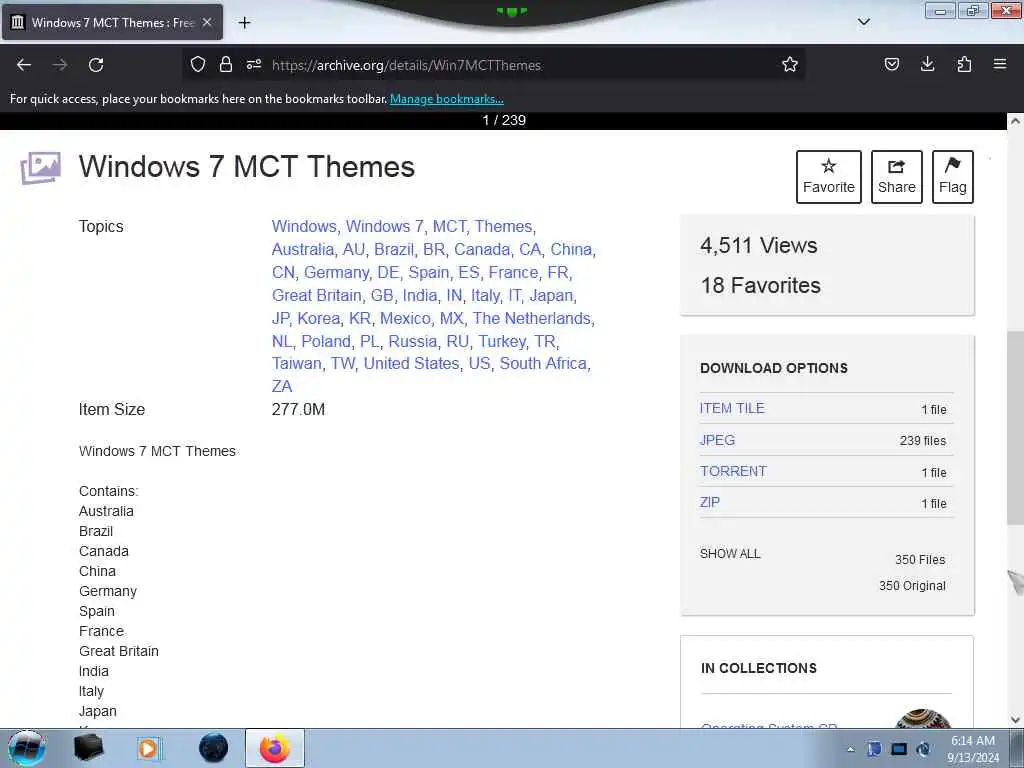Click the 277.0M item size value
The image size is (1024, 768).
(x=298, y=409)
